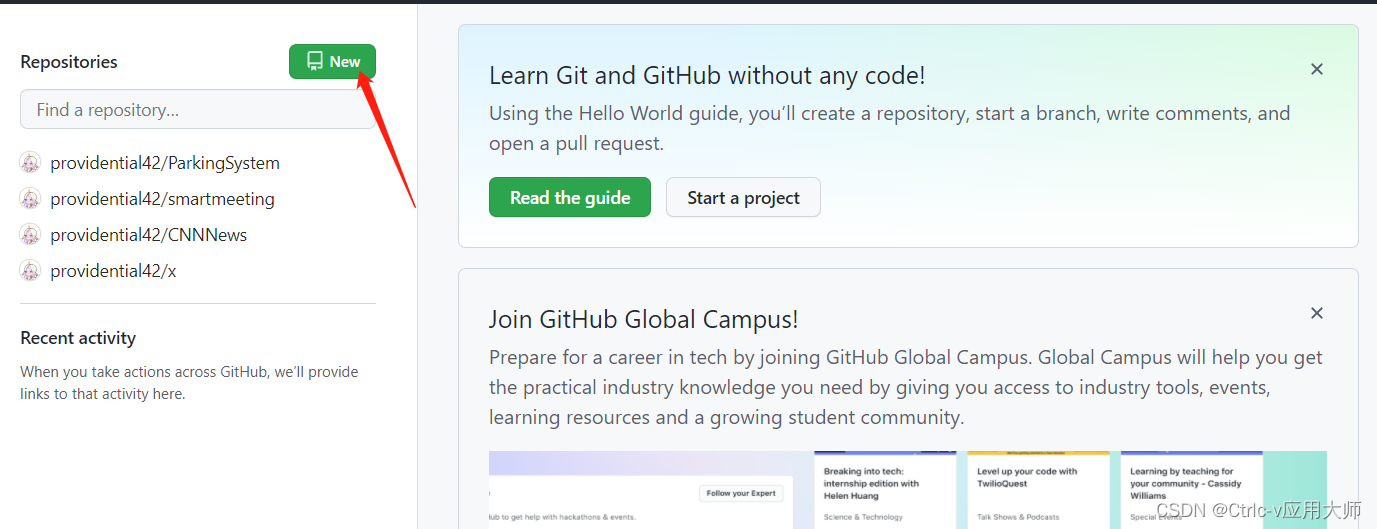
Task: Click the Join GitHub Global Campus! heading
Action: click(644, 319)
